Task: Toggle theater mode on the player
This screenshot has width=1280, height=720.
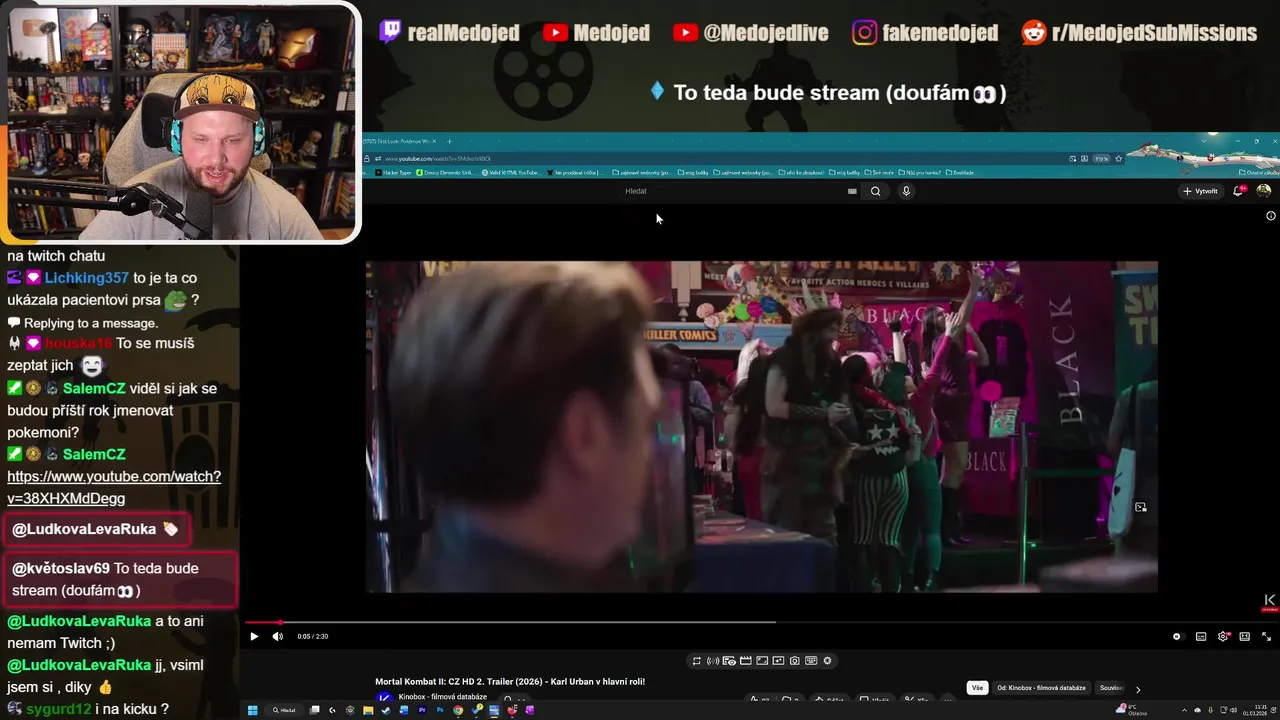Action: click(1245, 636)
